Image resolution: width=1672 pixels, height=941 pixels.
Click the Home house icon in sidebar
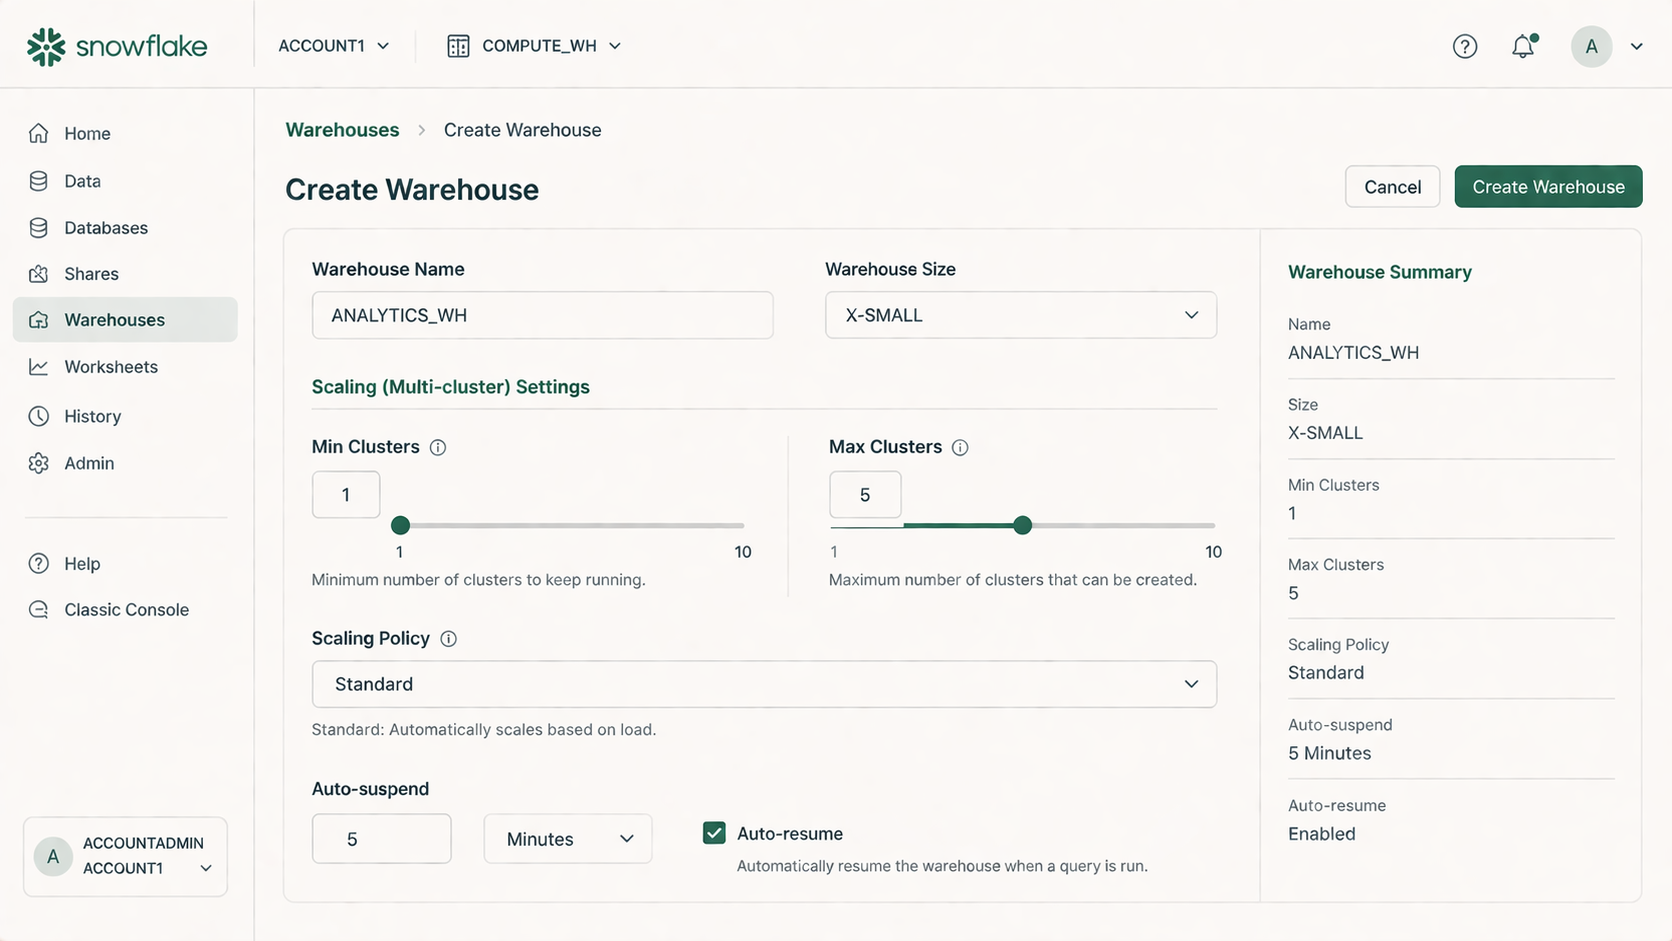(39, 133)
